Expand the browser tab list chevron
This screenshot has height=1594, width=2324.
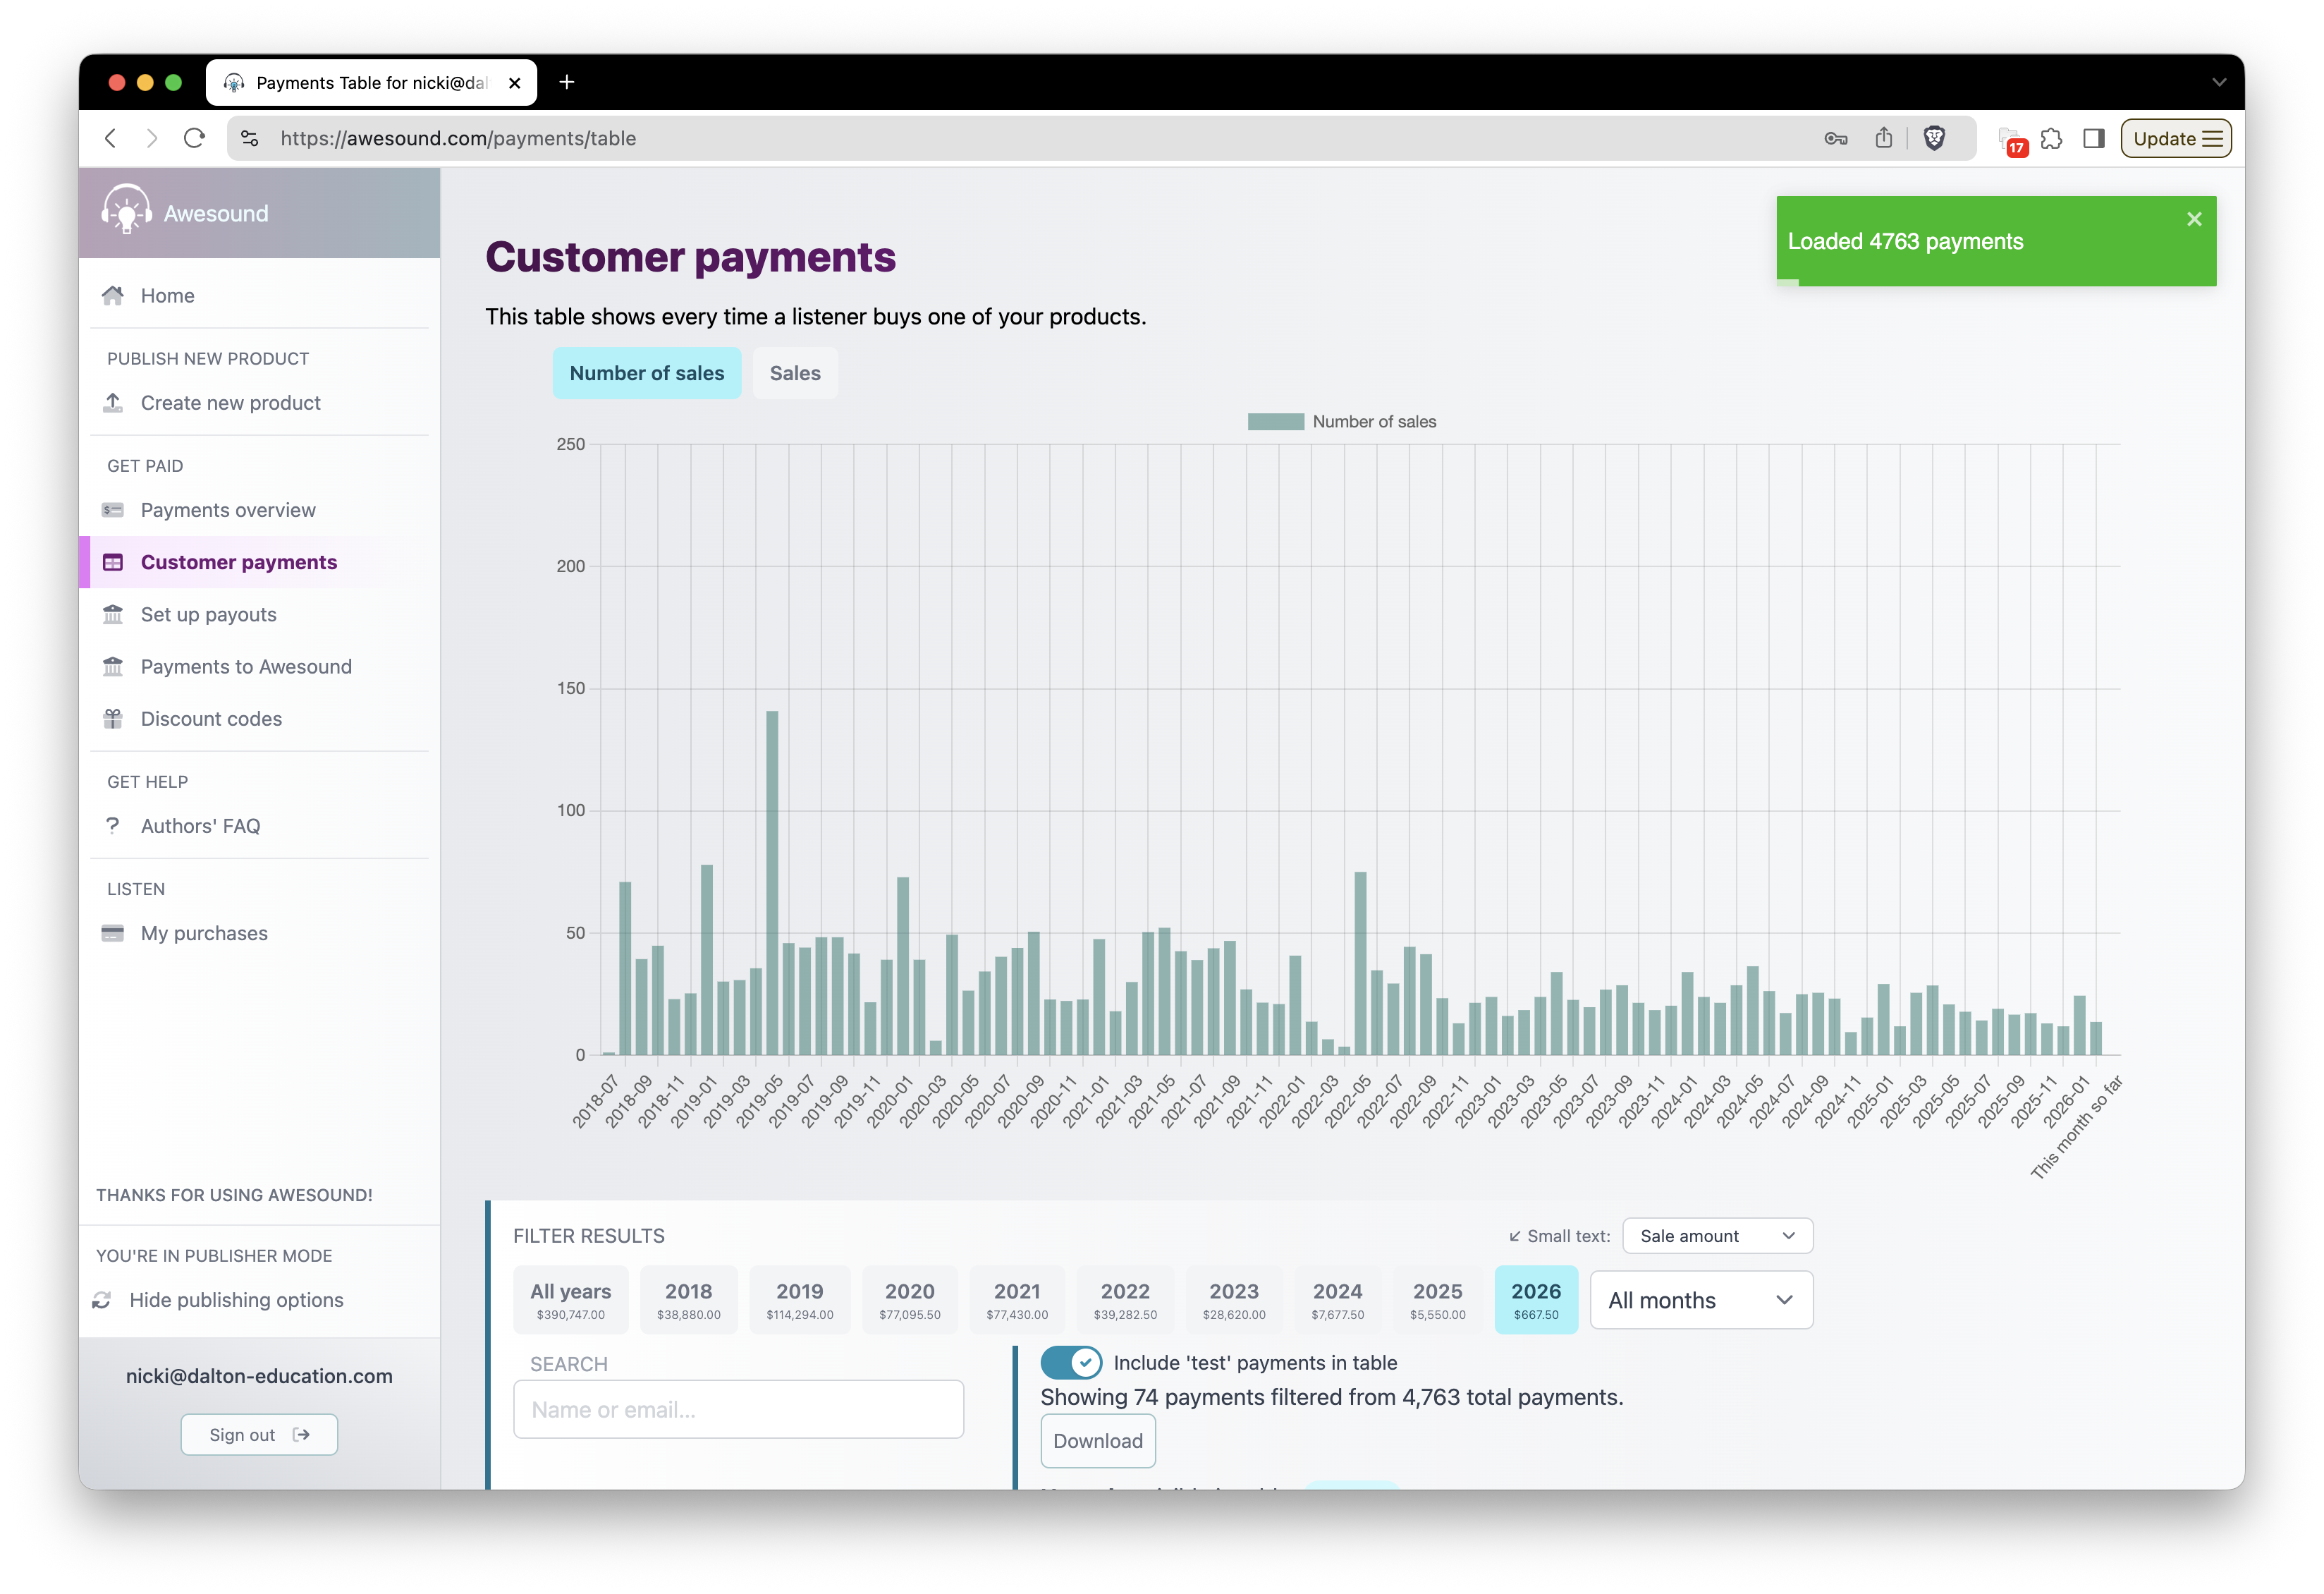click(x=2218, y=82)
